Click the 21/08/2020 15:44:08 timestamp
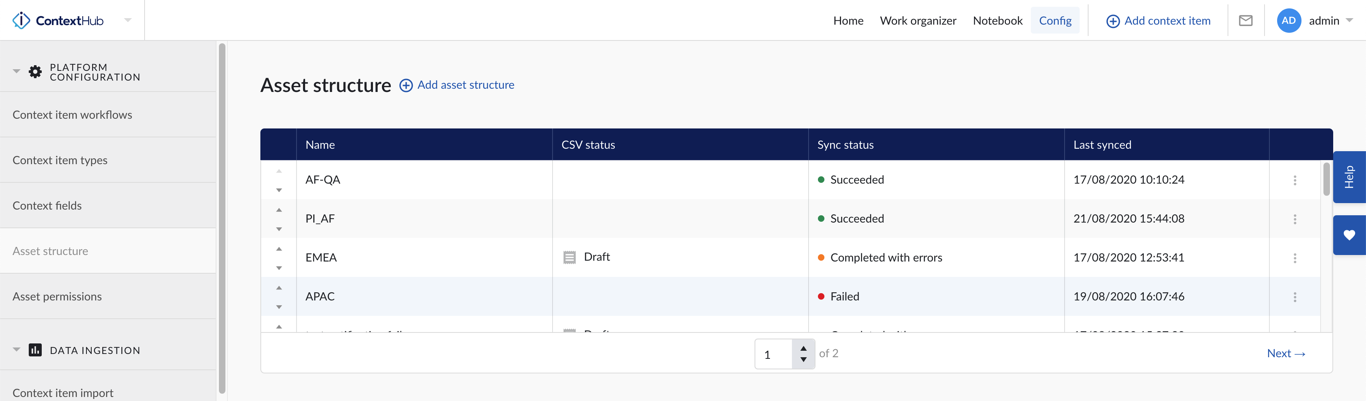This screenshot has height=401, width=1366. click(x=1129, y=218)
